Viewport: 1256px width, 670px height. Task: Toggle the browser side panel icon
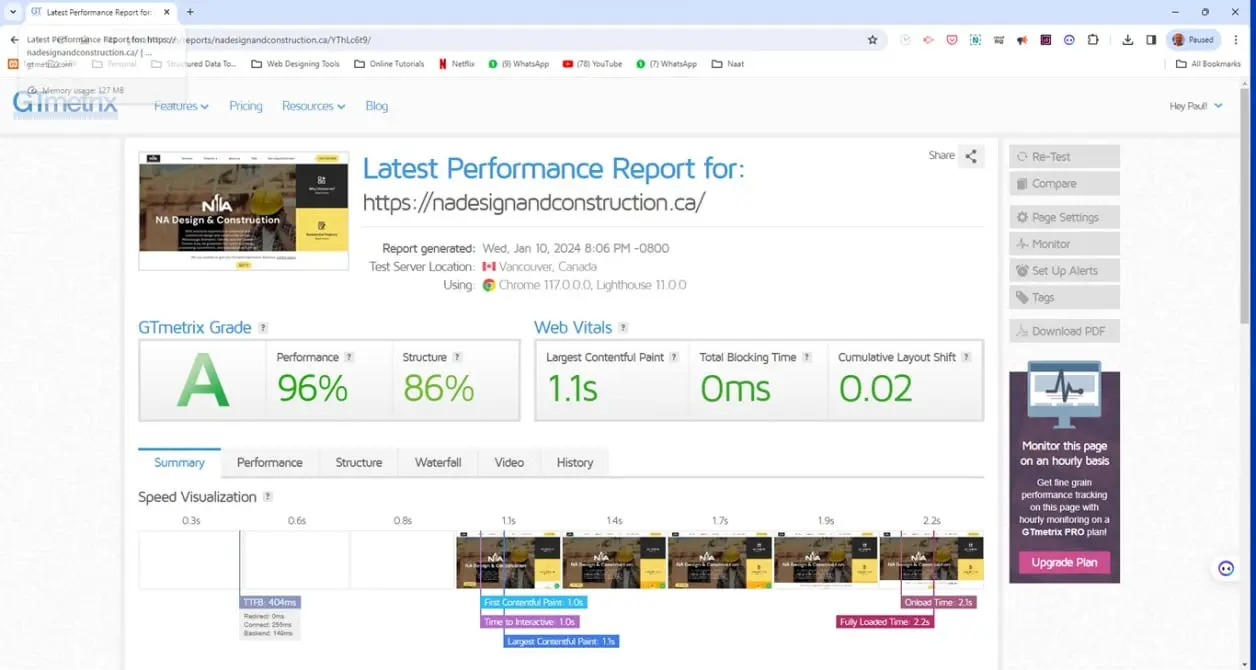pos(1151,40)
